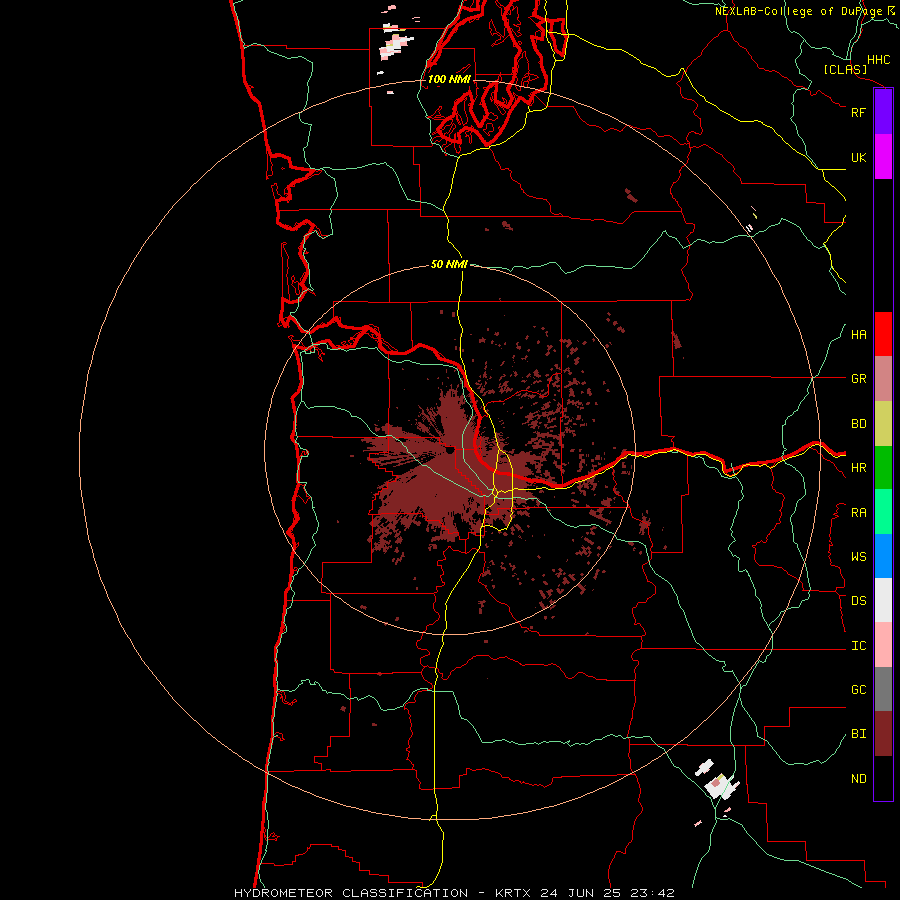Click the purple RF legend color swatch
Viewport: 900px width, 900px height.
(883, 112)
